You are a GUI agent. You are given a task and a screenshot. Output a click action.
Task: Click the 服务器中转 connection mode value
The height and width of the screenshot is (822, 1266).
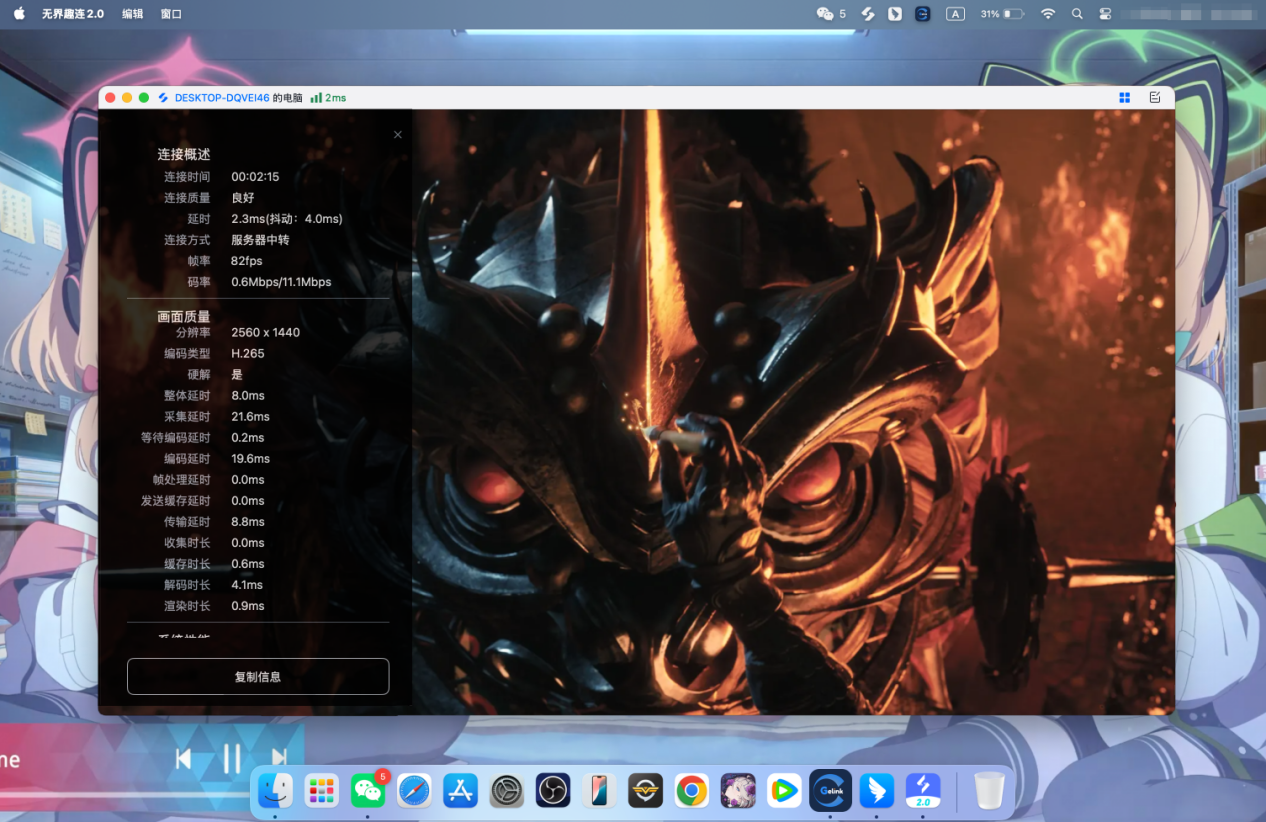pos(260,240)
